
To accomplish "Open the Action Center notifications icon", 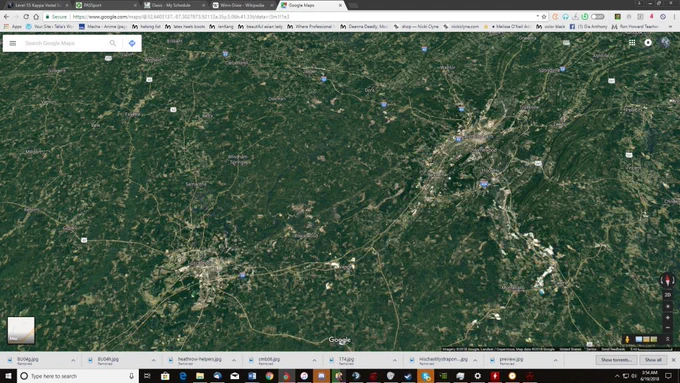I will coord(668,376).
